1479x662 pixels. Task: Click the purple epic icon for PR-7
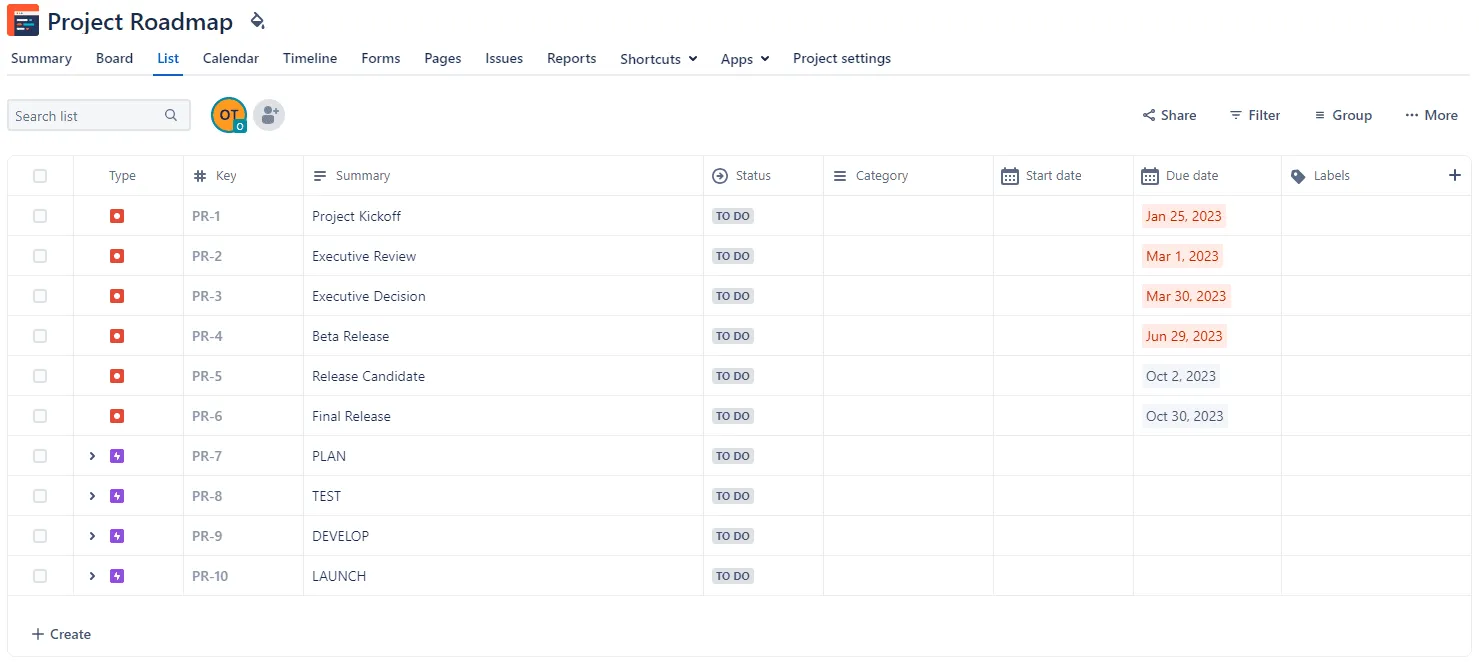point(117,456)
